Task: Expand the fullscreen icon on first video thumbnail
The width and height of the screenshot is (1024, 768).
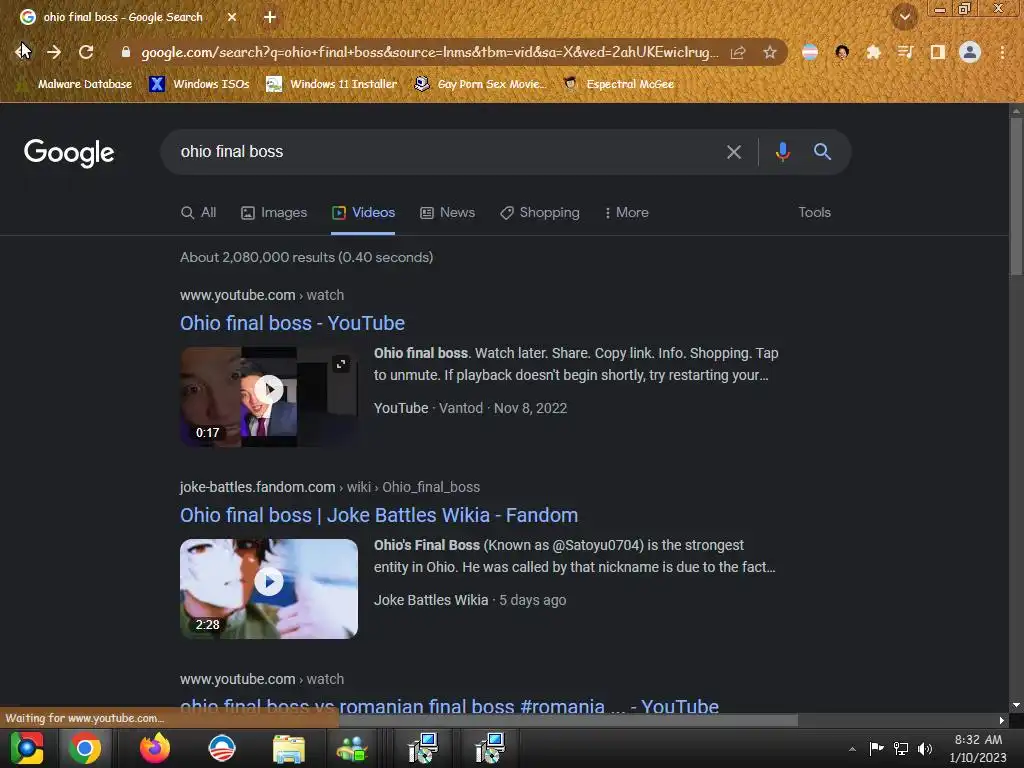Action: coord(341,364)
